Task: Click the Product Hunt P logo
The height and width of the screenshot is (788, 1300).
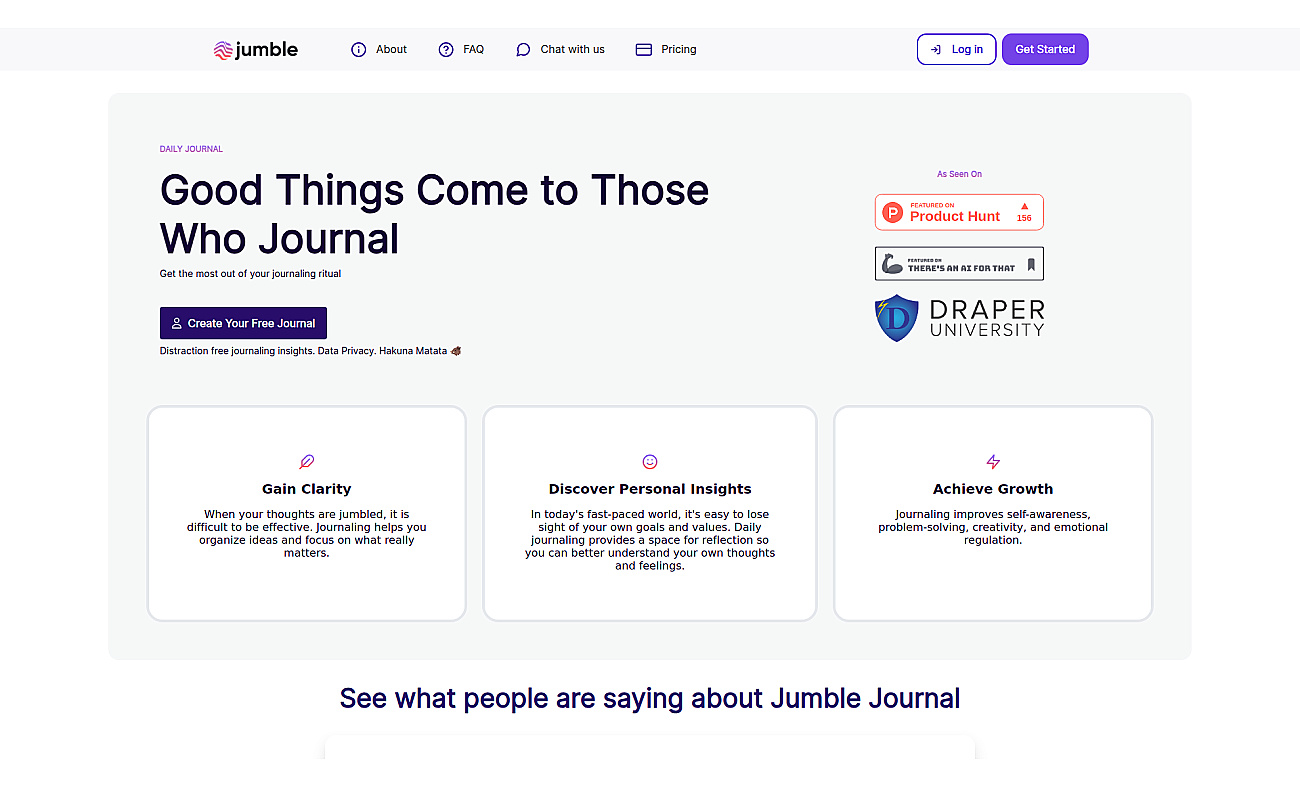Action: click(892, 212)
